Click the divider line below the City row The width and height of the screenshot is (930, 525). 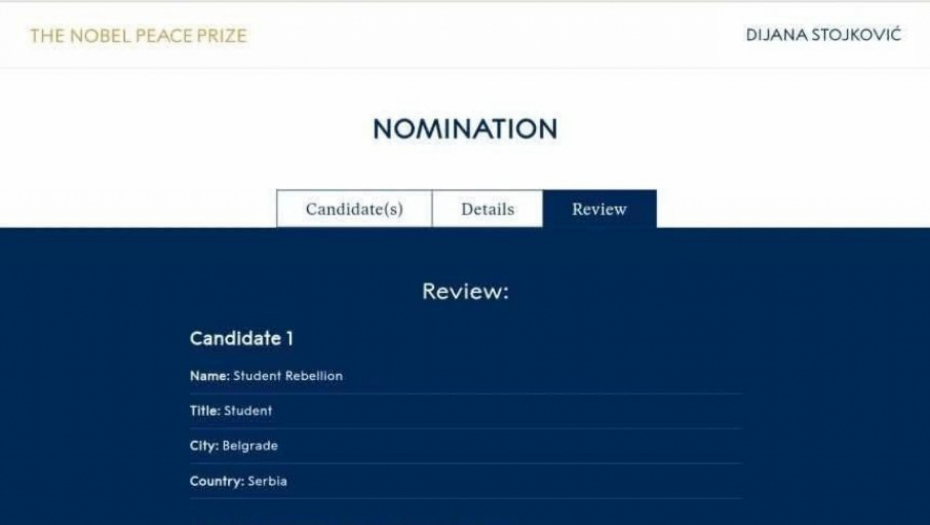pos(465,464)
